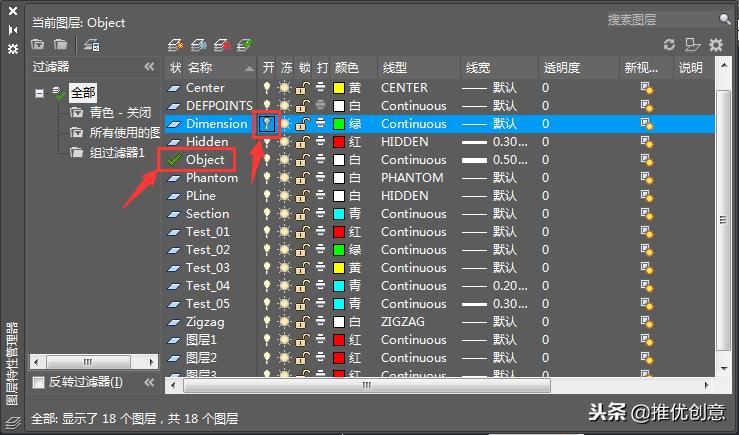Click the layer list horizontal scrollbar thumb
Image resolution: width=739 pixels, height=435 pixels.
(x=367, y=385)
